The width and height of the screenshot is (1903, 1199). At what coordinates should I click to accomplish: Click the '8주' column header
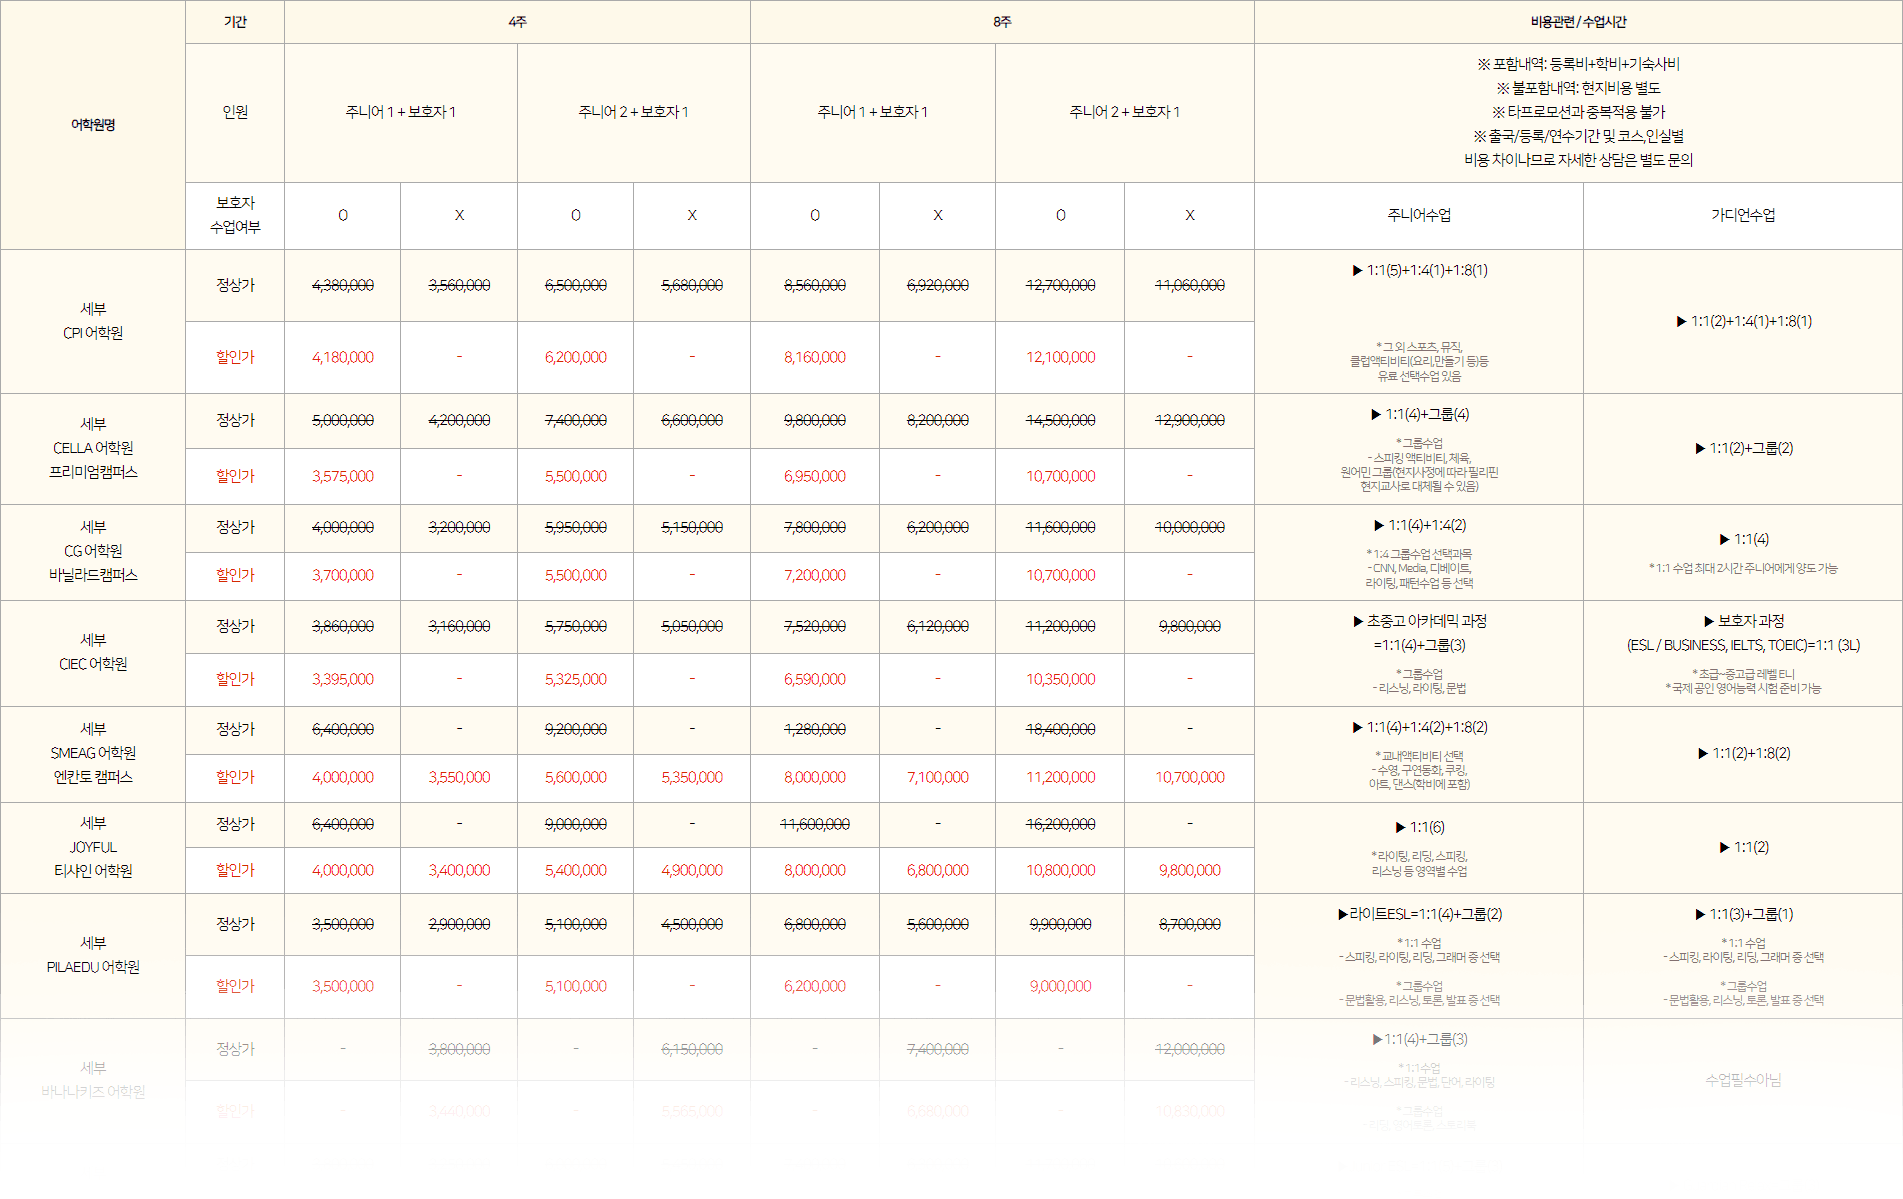(x=1002, y=22)
